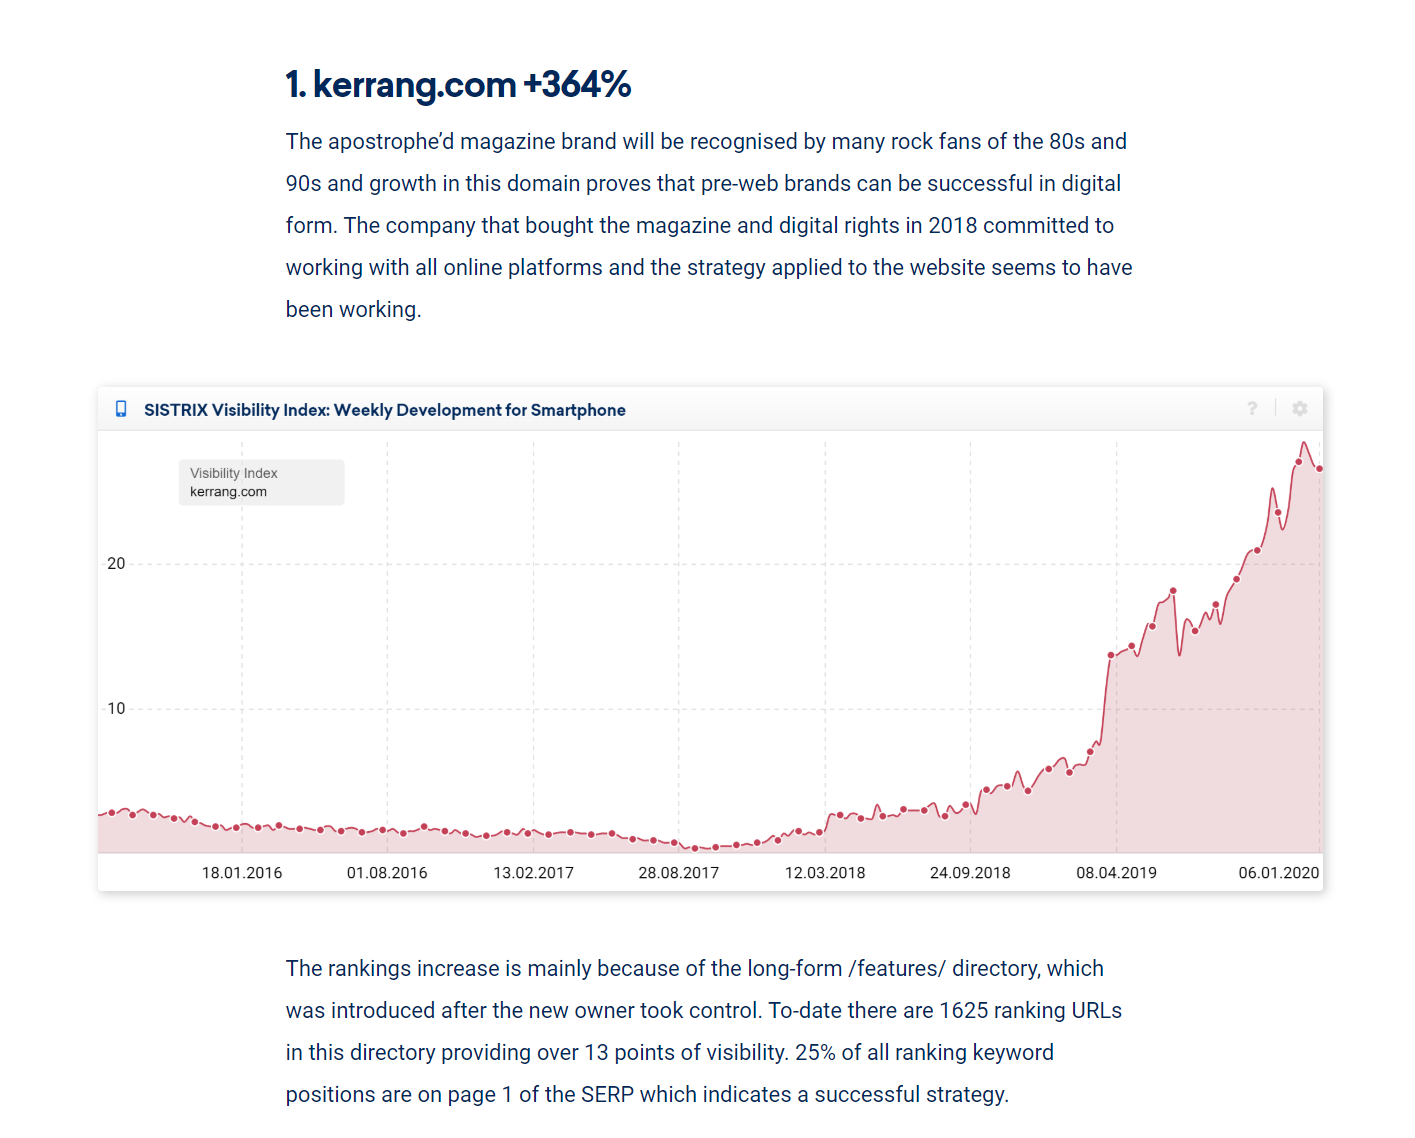
Task: Click the Visibility Index kerrang.com legend box
Action: click(x=261, y=482)
